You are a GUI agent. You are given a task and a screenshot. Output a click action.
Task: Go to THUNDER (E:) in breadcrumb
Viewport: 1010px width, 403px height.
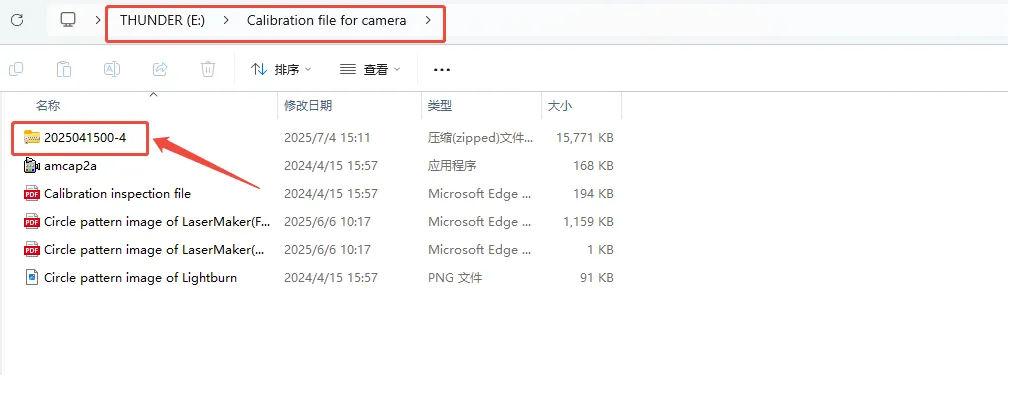pos(162,20)
